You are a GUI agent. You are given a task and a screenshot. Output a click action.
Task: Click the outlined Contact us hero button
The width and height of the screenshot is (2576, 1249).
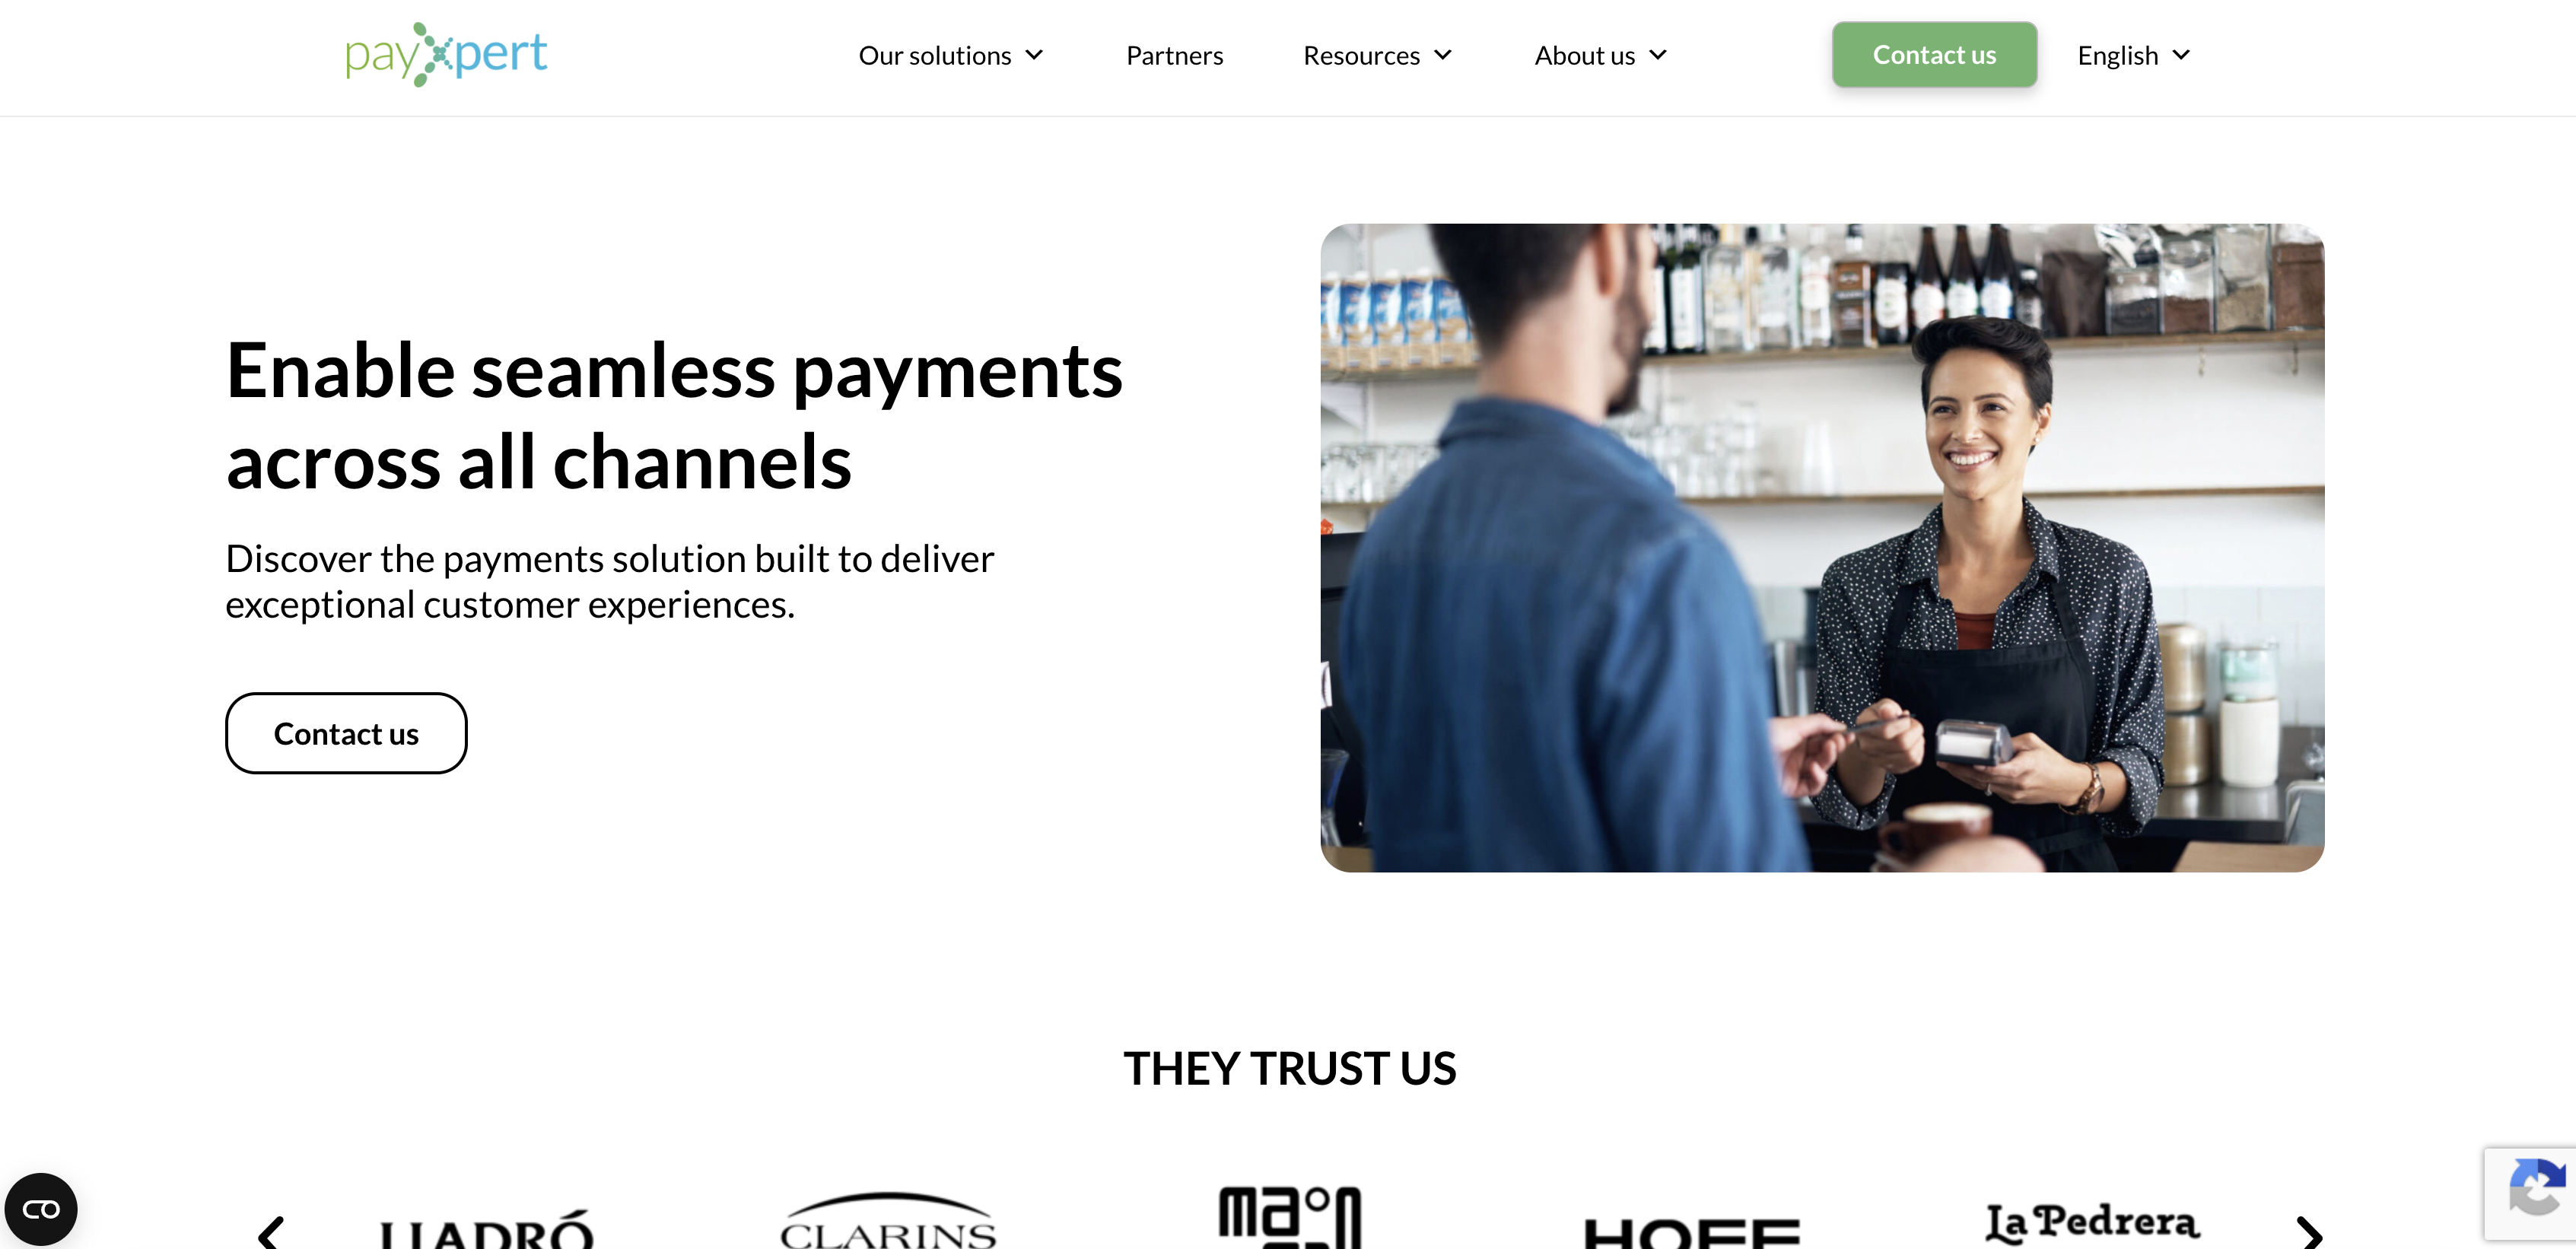pyautogui.click(x=346, y=733)
